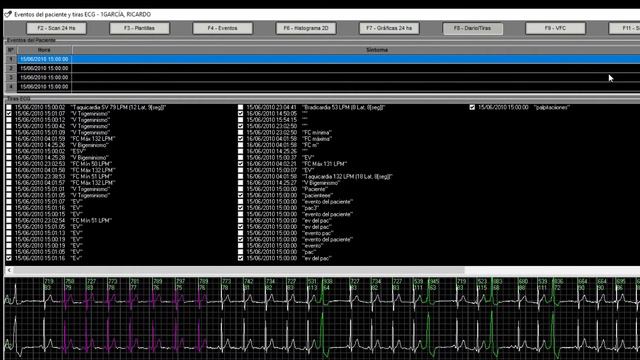Select EV entry at 15:01:13
Image resolution: width=640 pixels, height=360 pixels.
[x=49, y=233]
